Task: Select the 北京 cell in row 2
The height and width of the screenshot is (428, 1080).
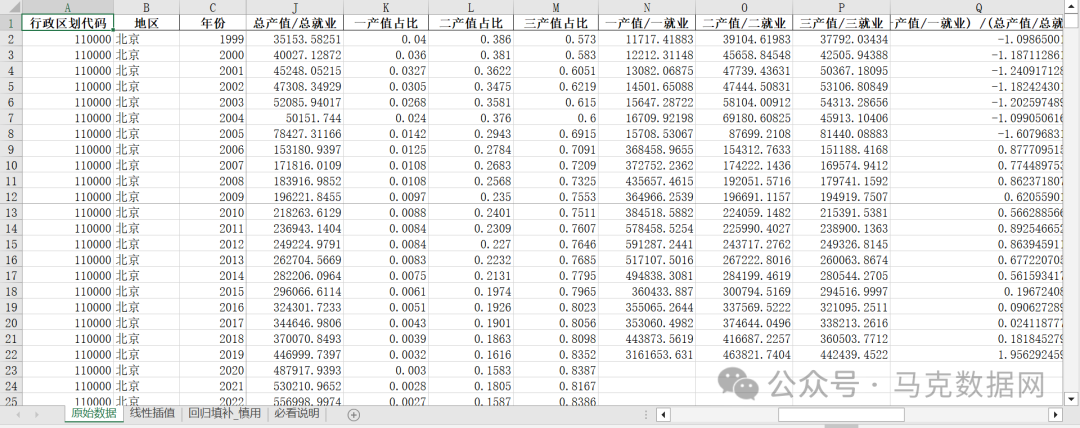Action: [x=146, y=39]
